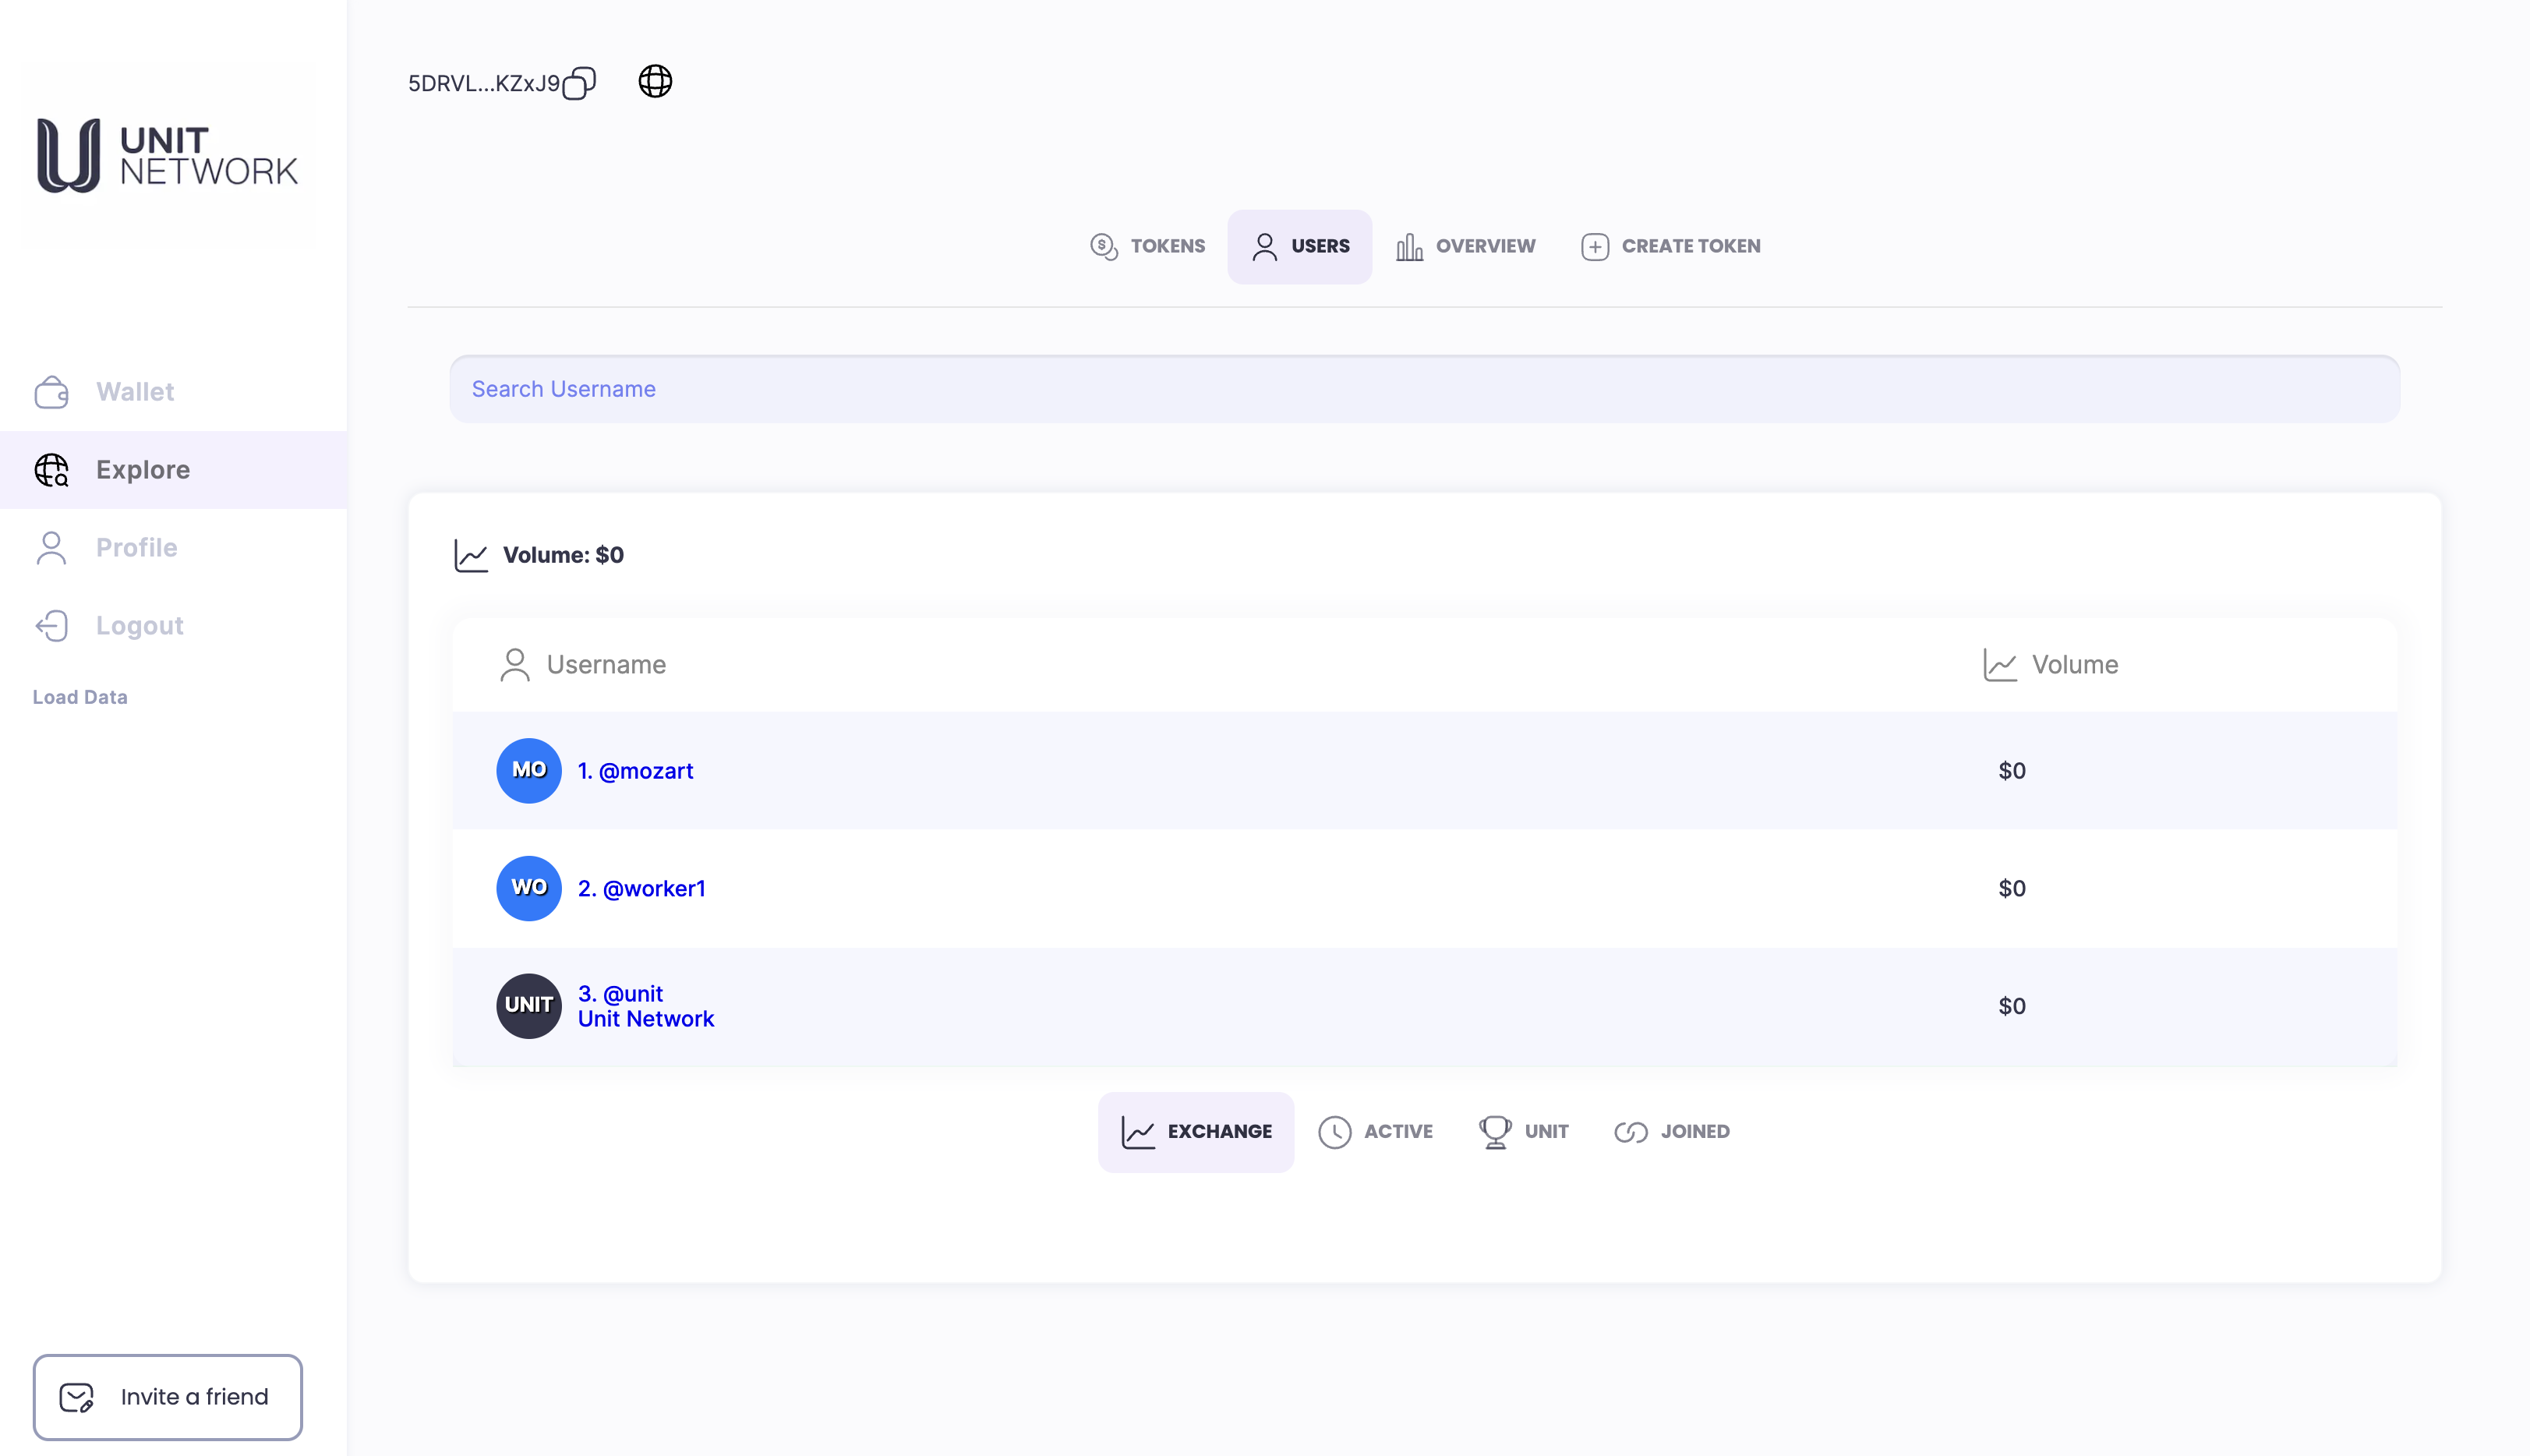This screenshot has height=1456, width=2530.
Task: Select the Create Token tab
Action: click(1670, 246)
